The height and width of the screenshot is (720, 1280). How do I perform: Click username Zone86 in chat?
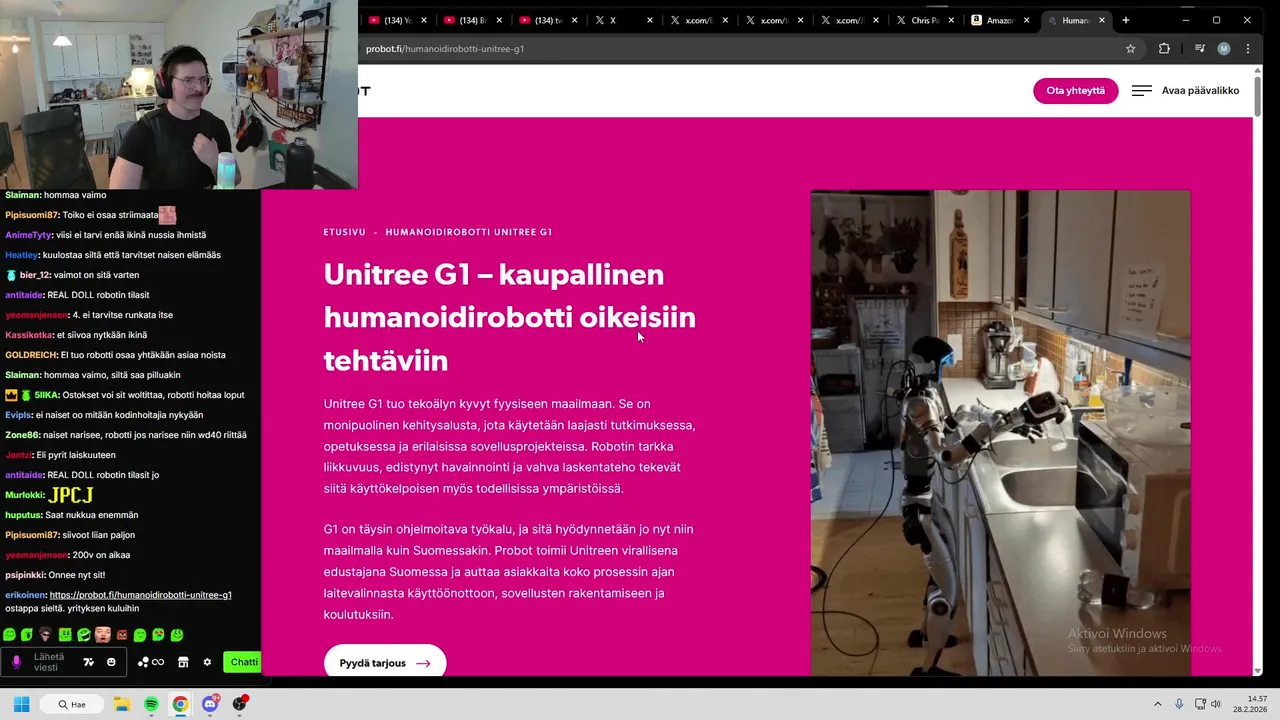point(21,435)
